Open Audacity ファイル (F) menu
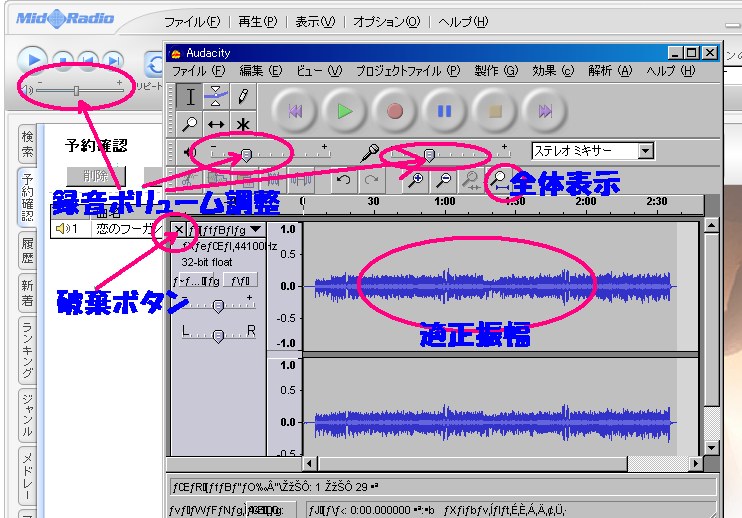Image resolution: width=742 pixels, height=518 pixels. 198,71
